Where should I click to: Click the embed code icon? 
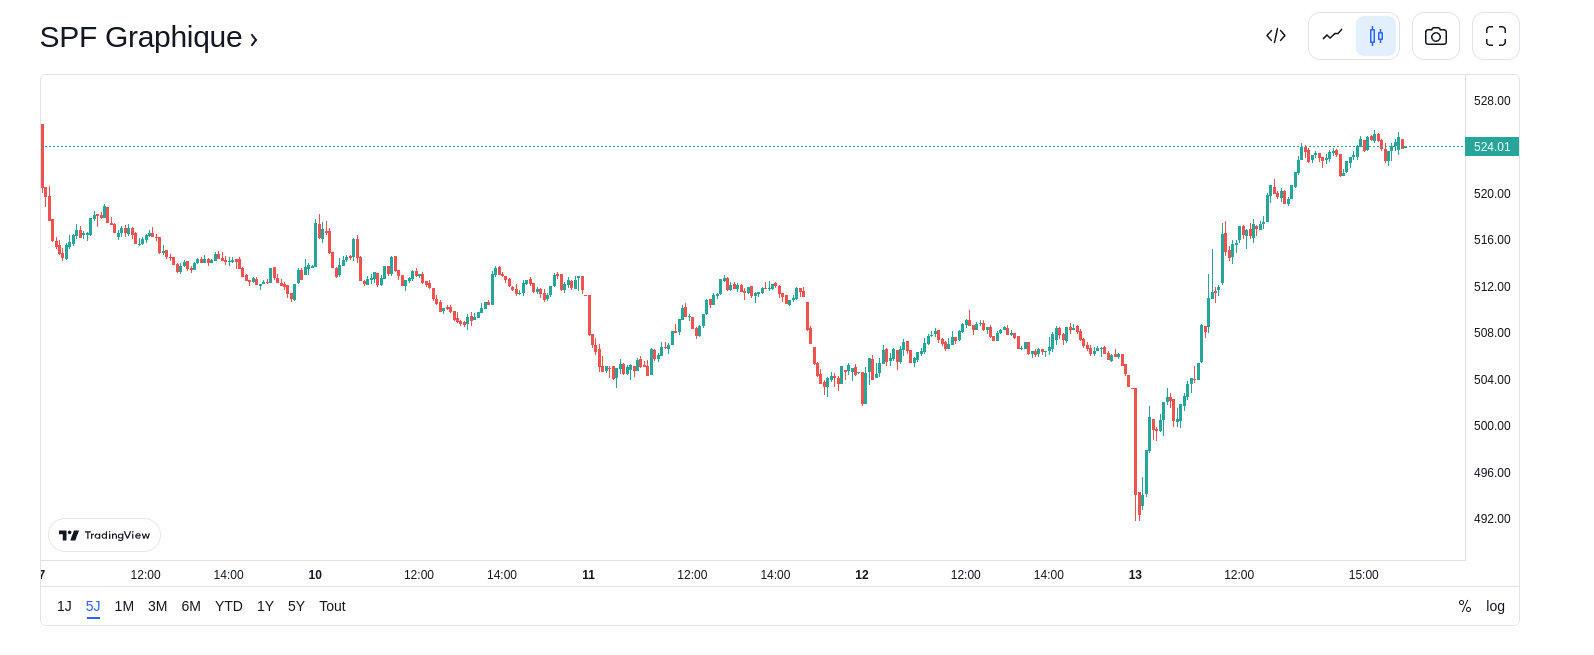pos(1275,36)
